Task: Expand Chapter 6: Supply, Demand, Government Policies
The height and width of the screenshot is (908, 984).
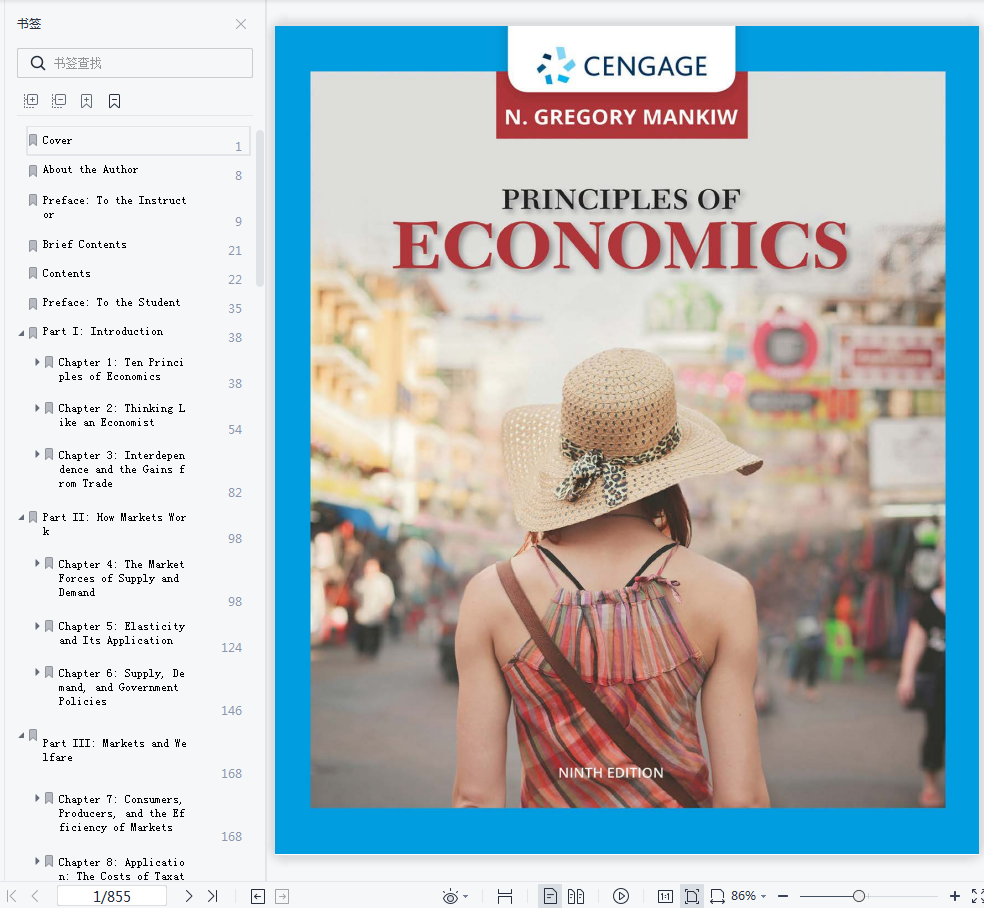Action: pyautogui.click(x=37, y=672)
